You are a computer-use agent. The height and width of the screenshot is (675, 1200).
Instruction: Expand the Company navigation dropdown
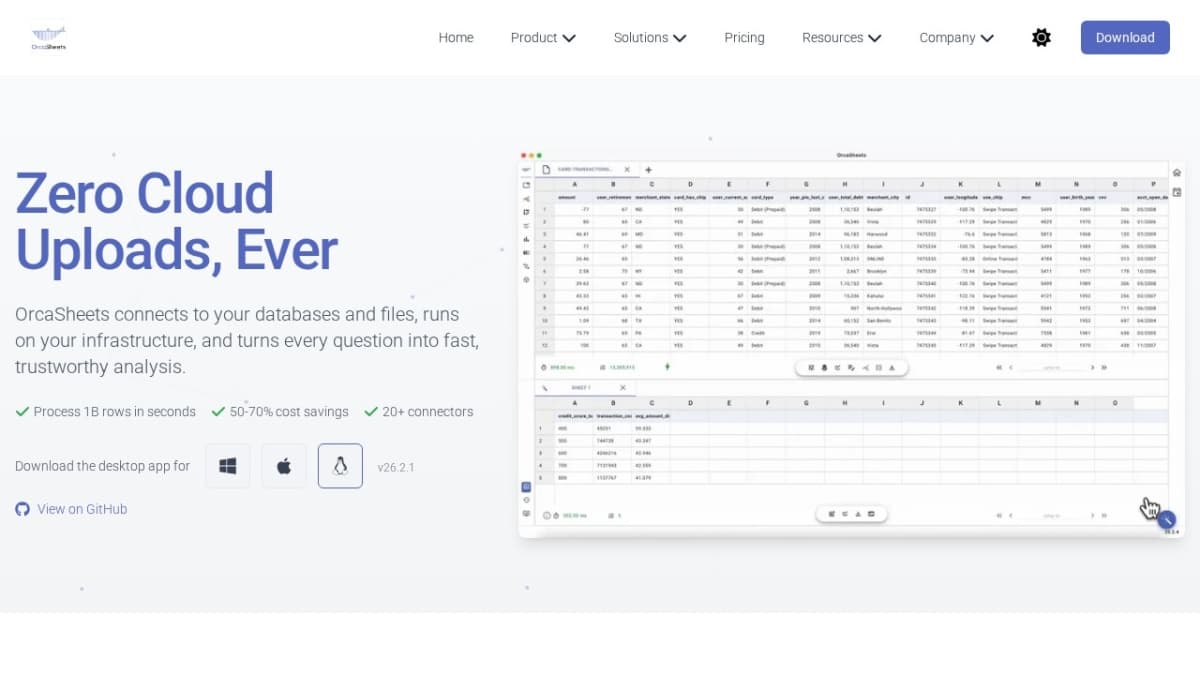click(x=956, y=37)
